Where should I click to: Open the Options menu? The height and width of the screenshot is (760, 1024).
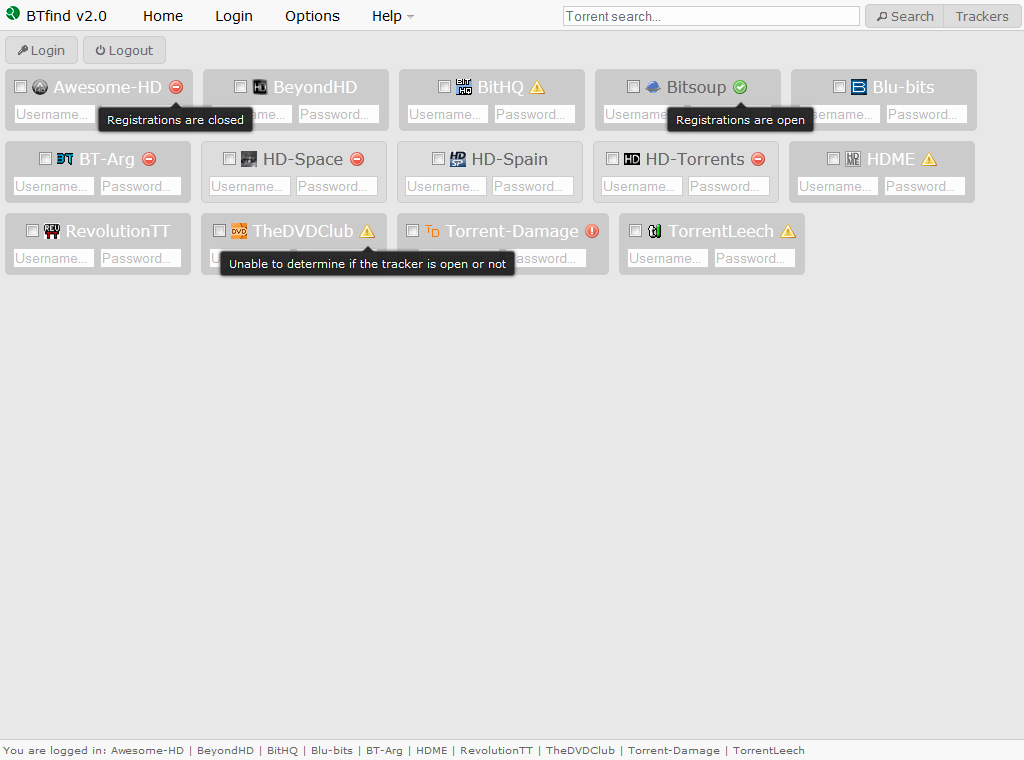click(x=311, y=16)
